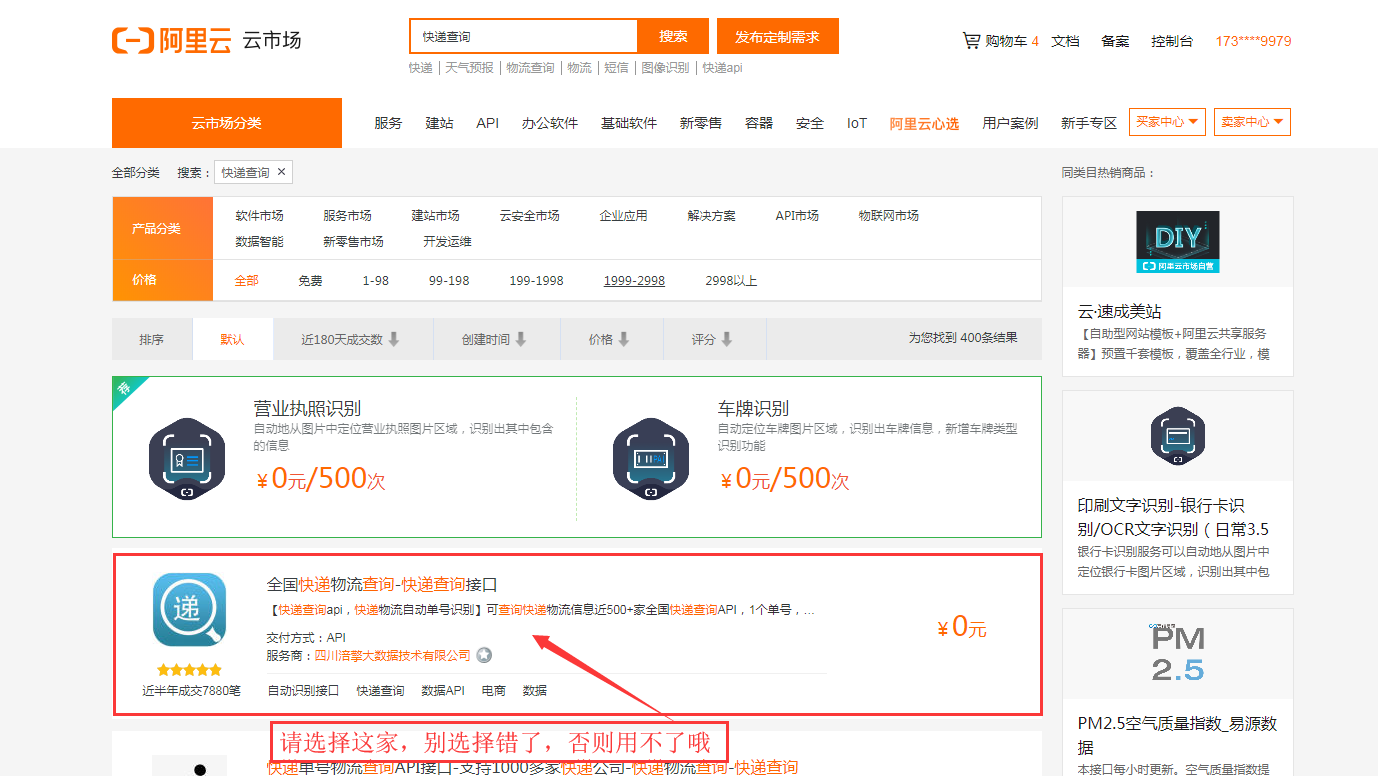Viewport: 1378px width, 776px height.
Task: Go to the 服务 navigation item
Action: pos(388,123)
